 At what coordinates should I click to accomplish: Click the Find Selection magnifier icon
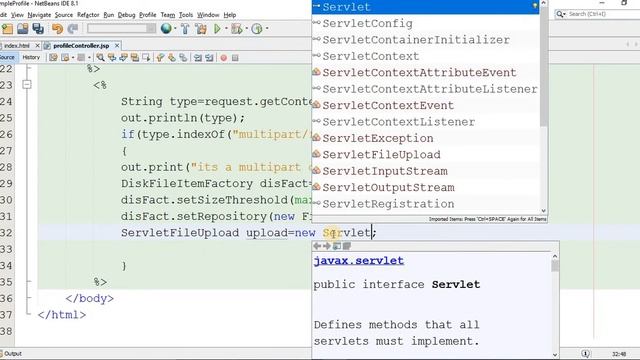[x=100, y=58]
